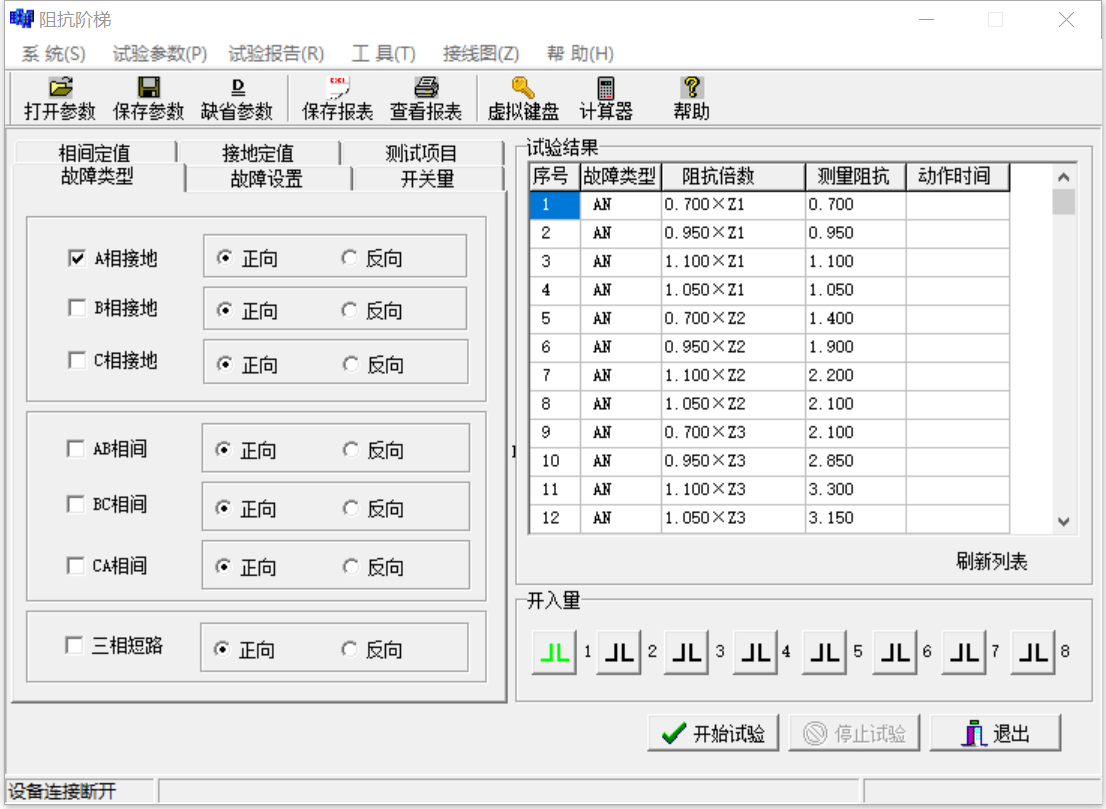Click the 帮助 help toolbar icon
The image size is (1106, 809).
click(x=690, y=97)
